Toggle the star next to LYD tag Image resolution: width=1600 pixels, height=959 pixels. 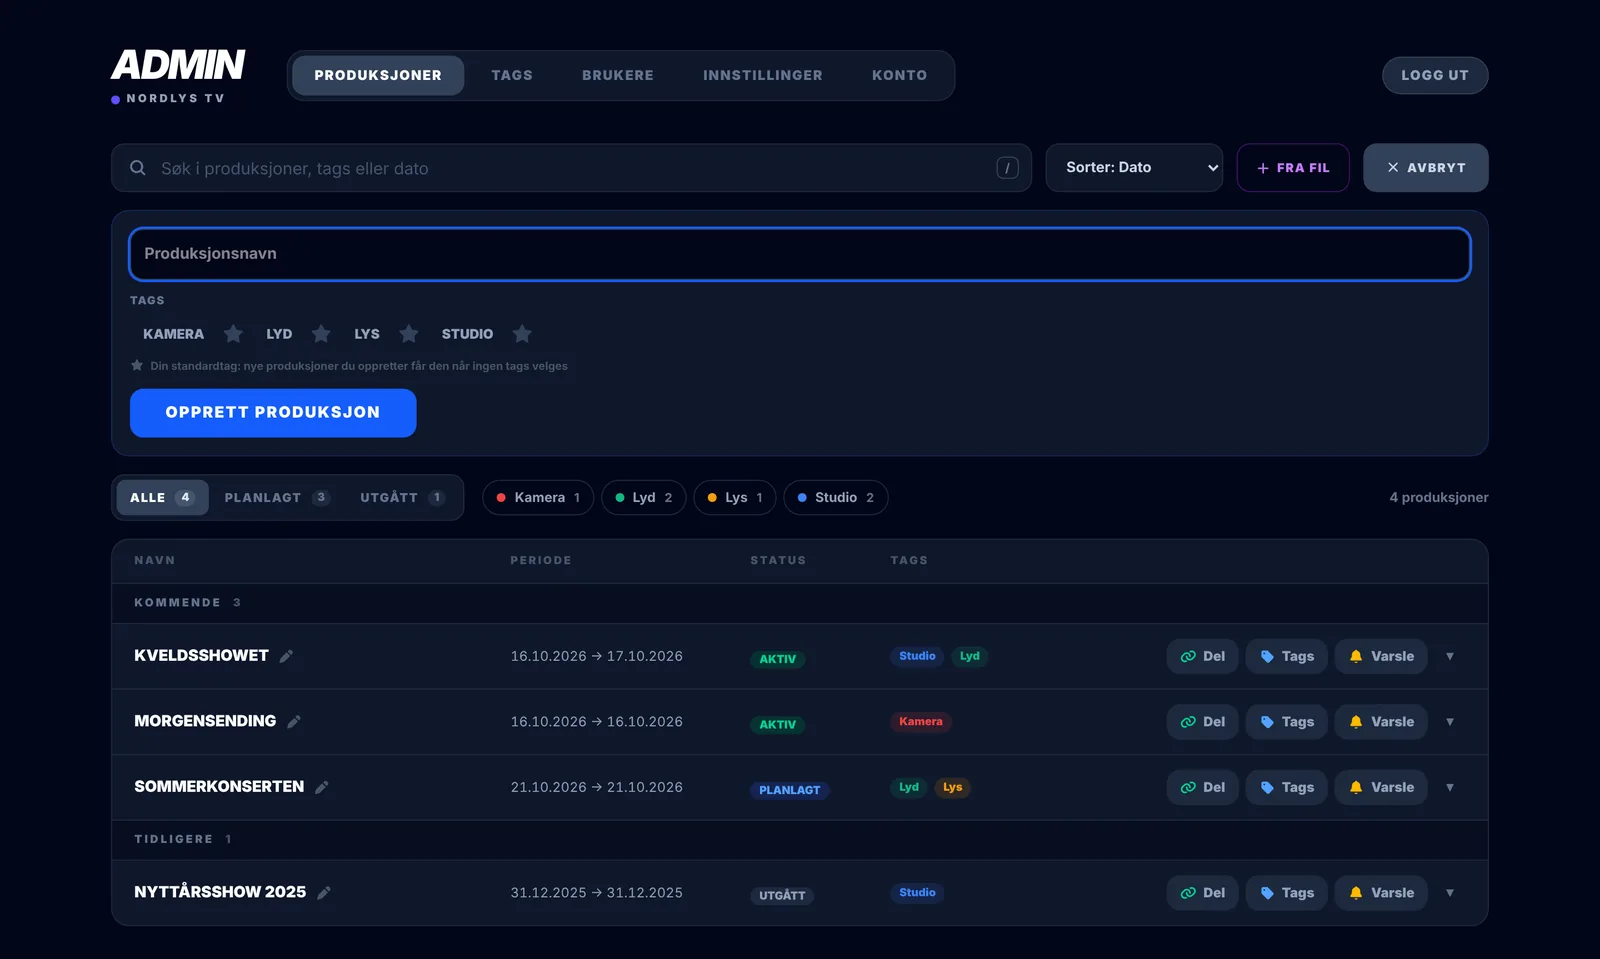tap(321, 334)
